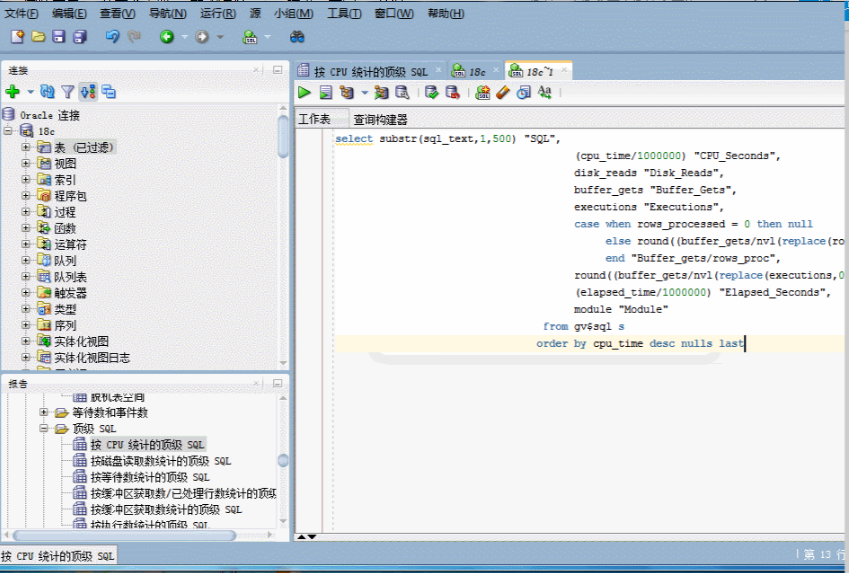Click the reports panel horizontal scrollbar
Viewport: 849px width, 573px height.
pos(125,535)
